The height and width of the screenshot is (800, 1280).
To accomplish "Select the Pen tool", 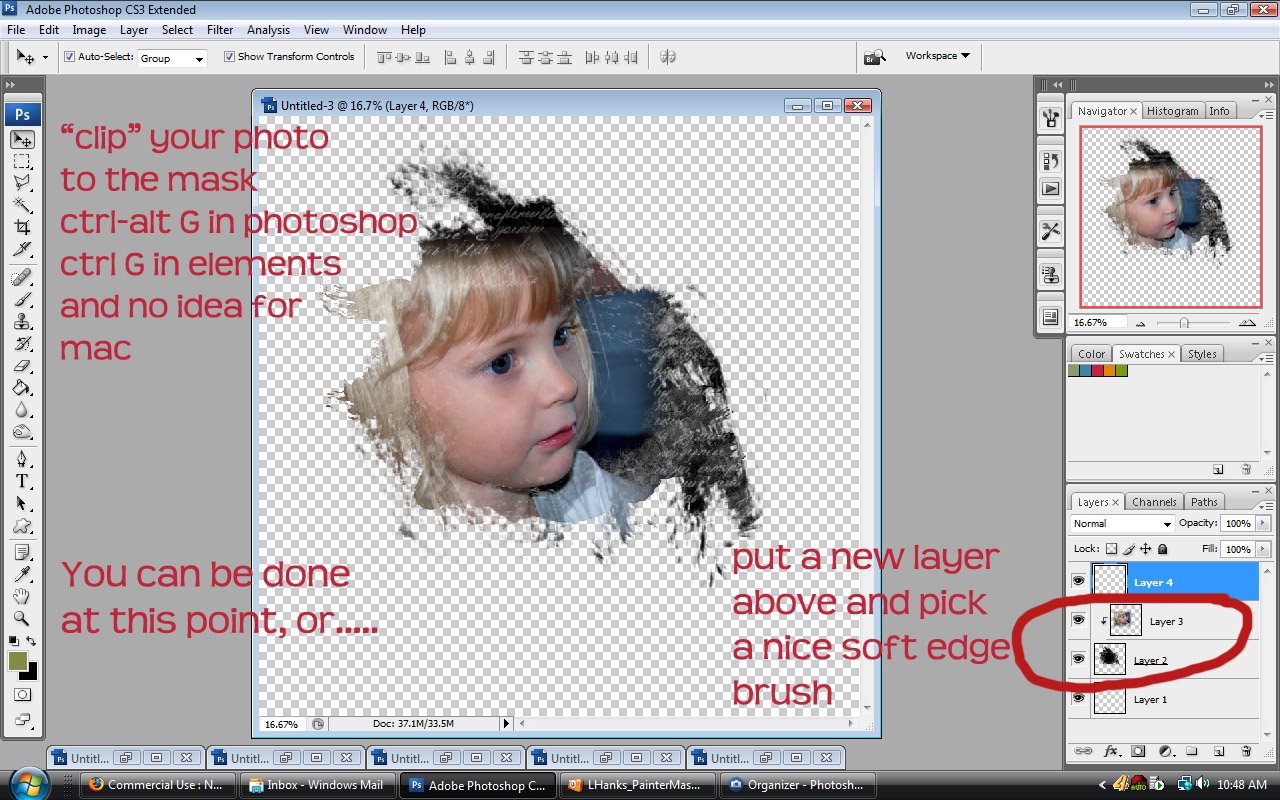I will click(x=22, y=459).
